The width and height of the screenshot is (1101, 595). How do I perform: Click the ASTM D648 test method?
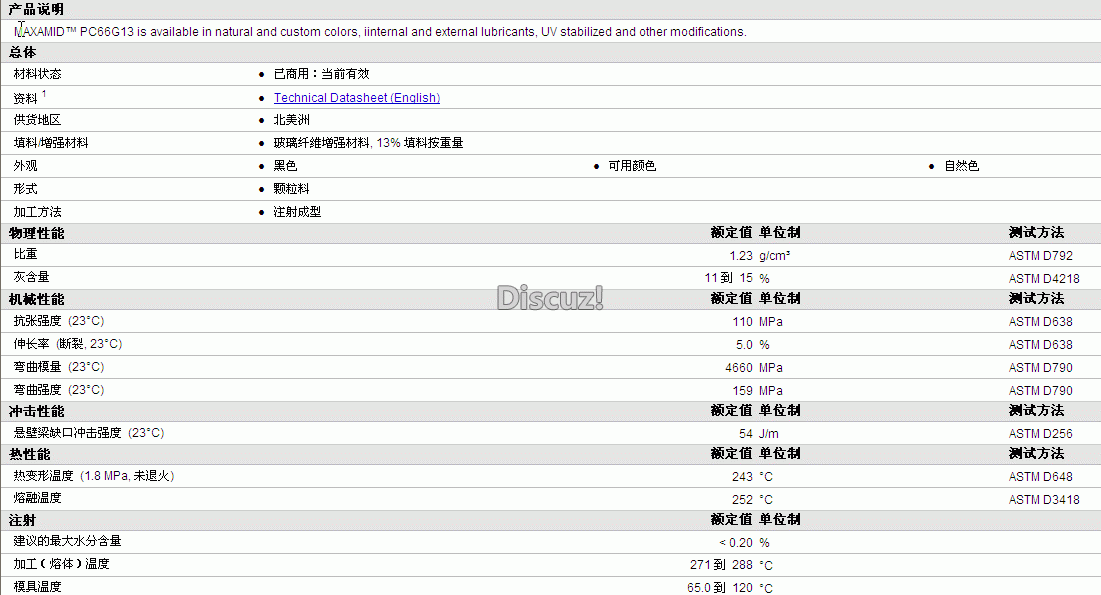pyautogui.click(x=1041, y=477)
